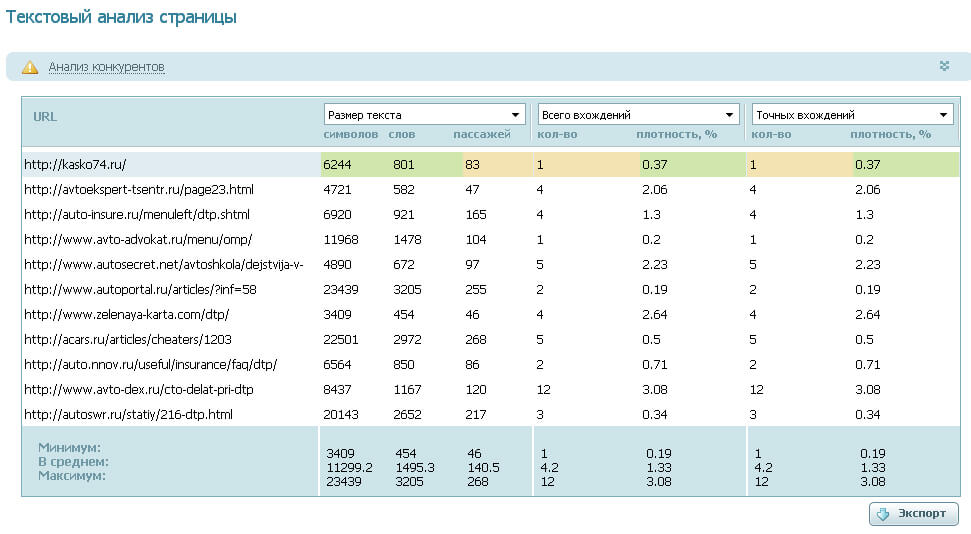
Task: Click the URL column header
Action: coord(45,116)
